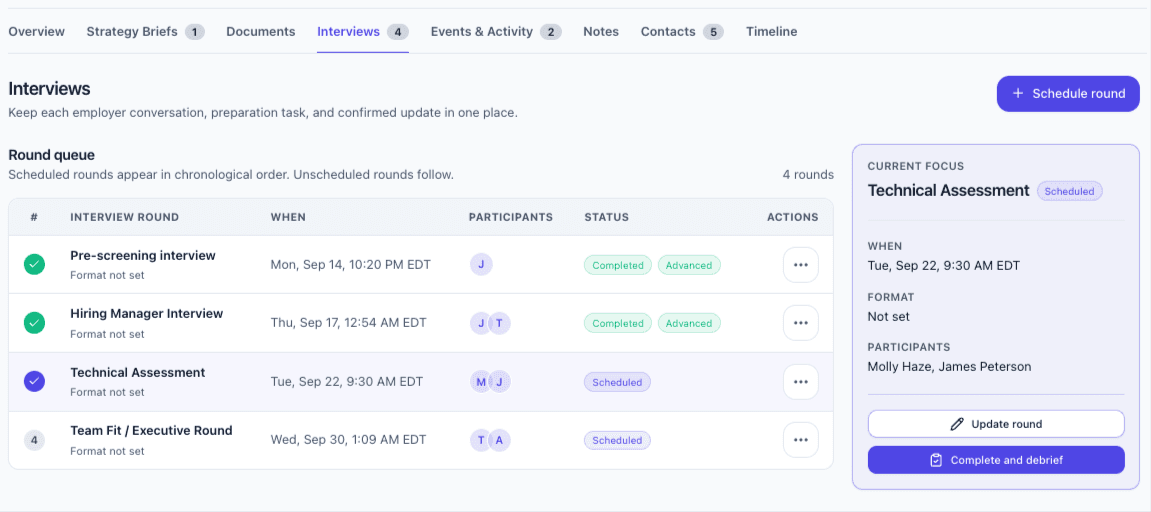Switch to the Overview tab
This screenshot has height=512, width=1151.
tap(37, 32)
